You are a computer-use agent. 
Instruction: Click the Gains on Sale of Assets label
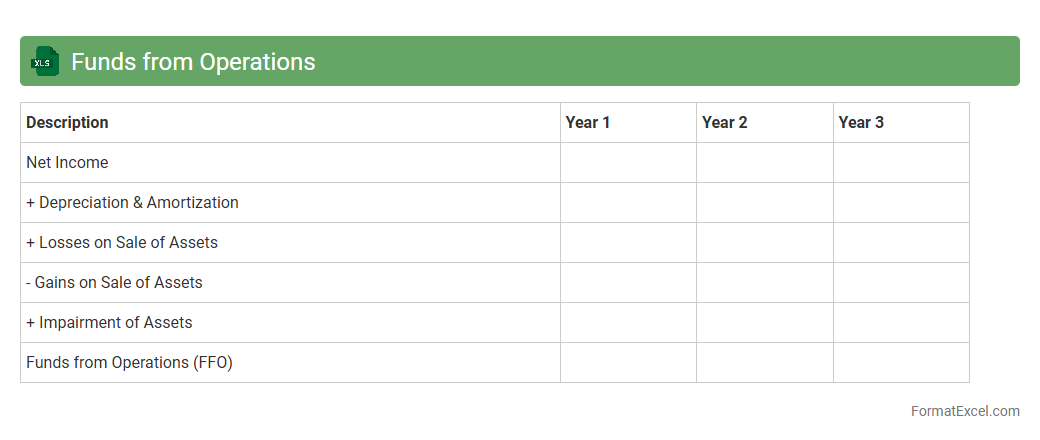[114, 282]
